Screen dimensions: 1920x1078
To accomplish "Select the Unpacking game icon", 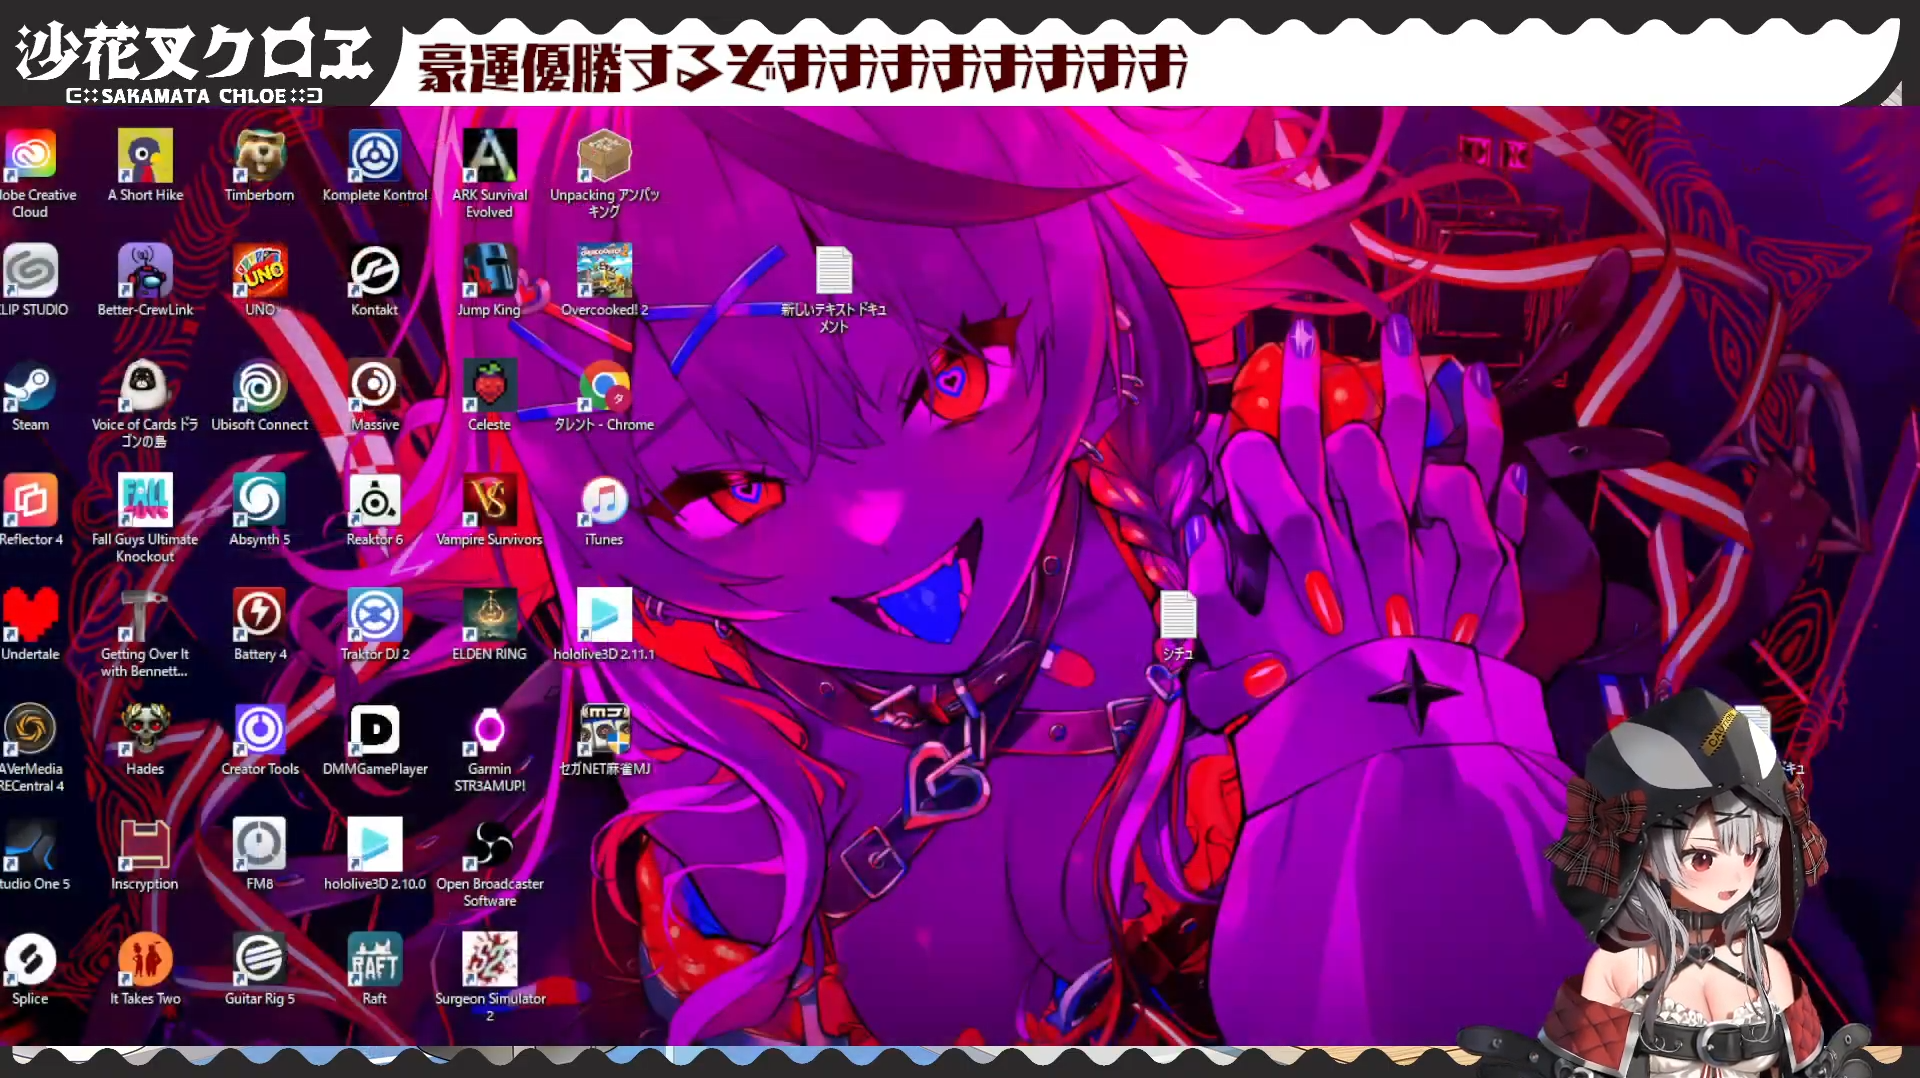I will [604, 156].
